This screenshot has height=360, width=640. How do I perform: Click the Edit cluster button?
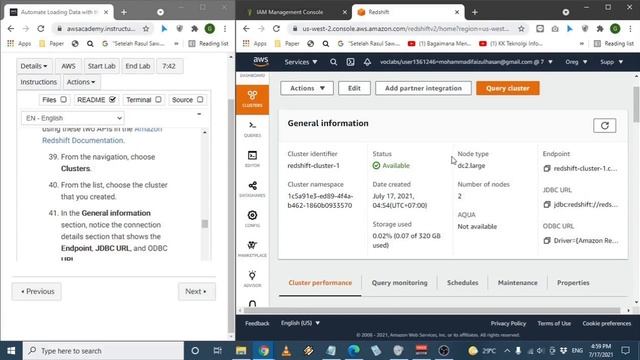click(x=354, y=88)
